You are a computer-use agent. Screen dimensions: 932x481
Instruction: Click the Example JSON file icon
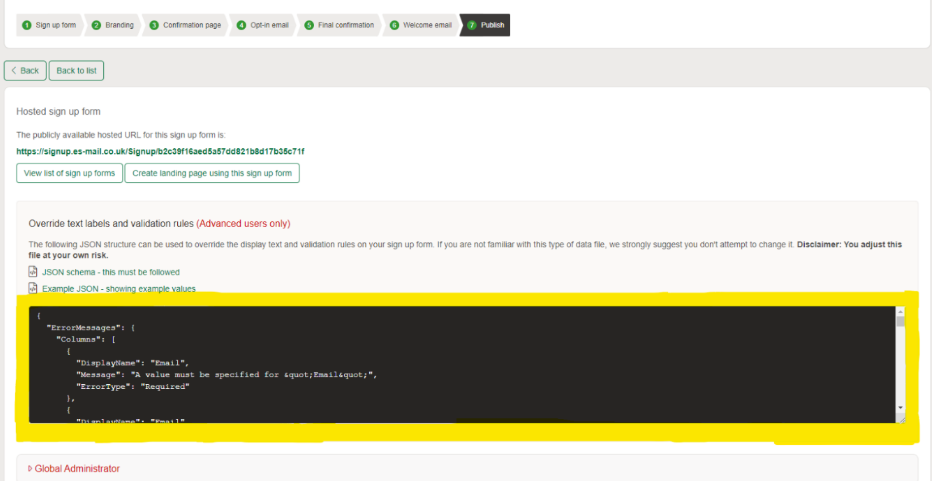33,289
